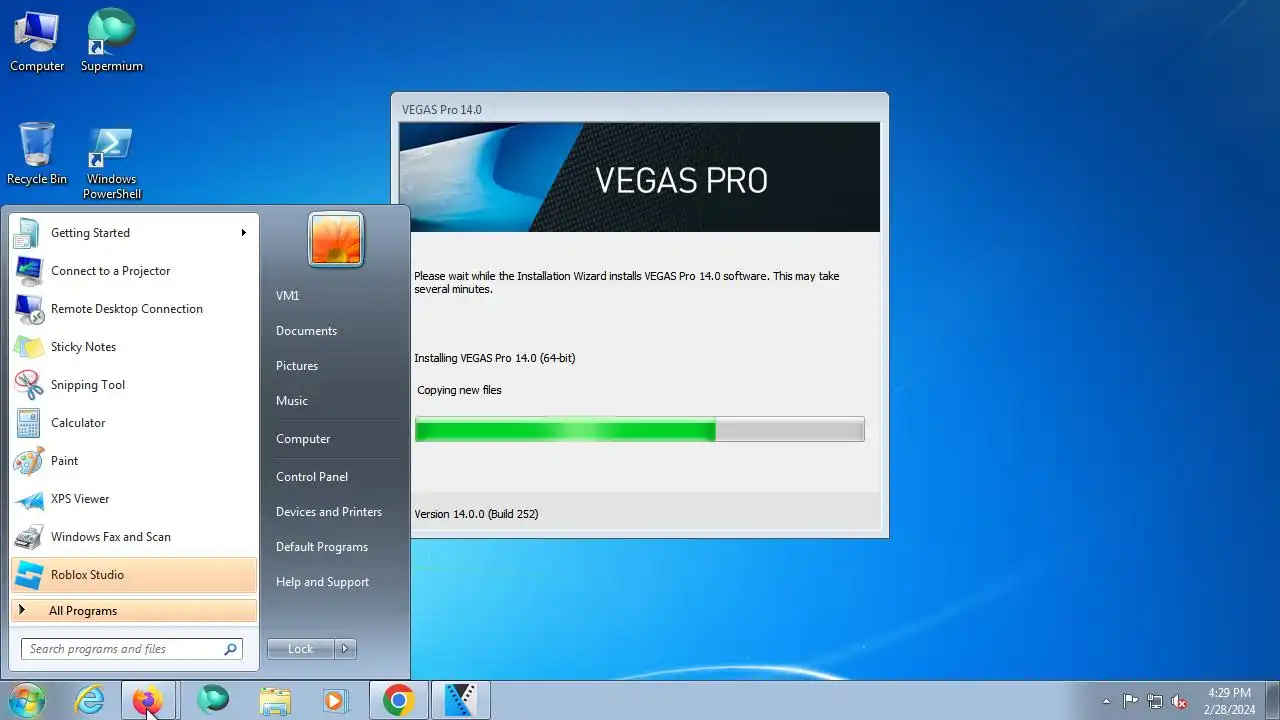Image resolution: width=1280 pixels, height=720 pixels.
Task: Click the Start orb button on taskbar
Action: (x=26, y=700)
